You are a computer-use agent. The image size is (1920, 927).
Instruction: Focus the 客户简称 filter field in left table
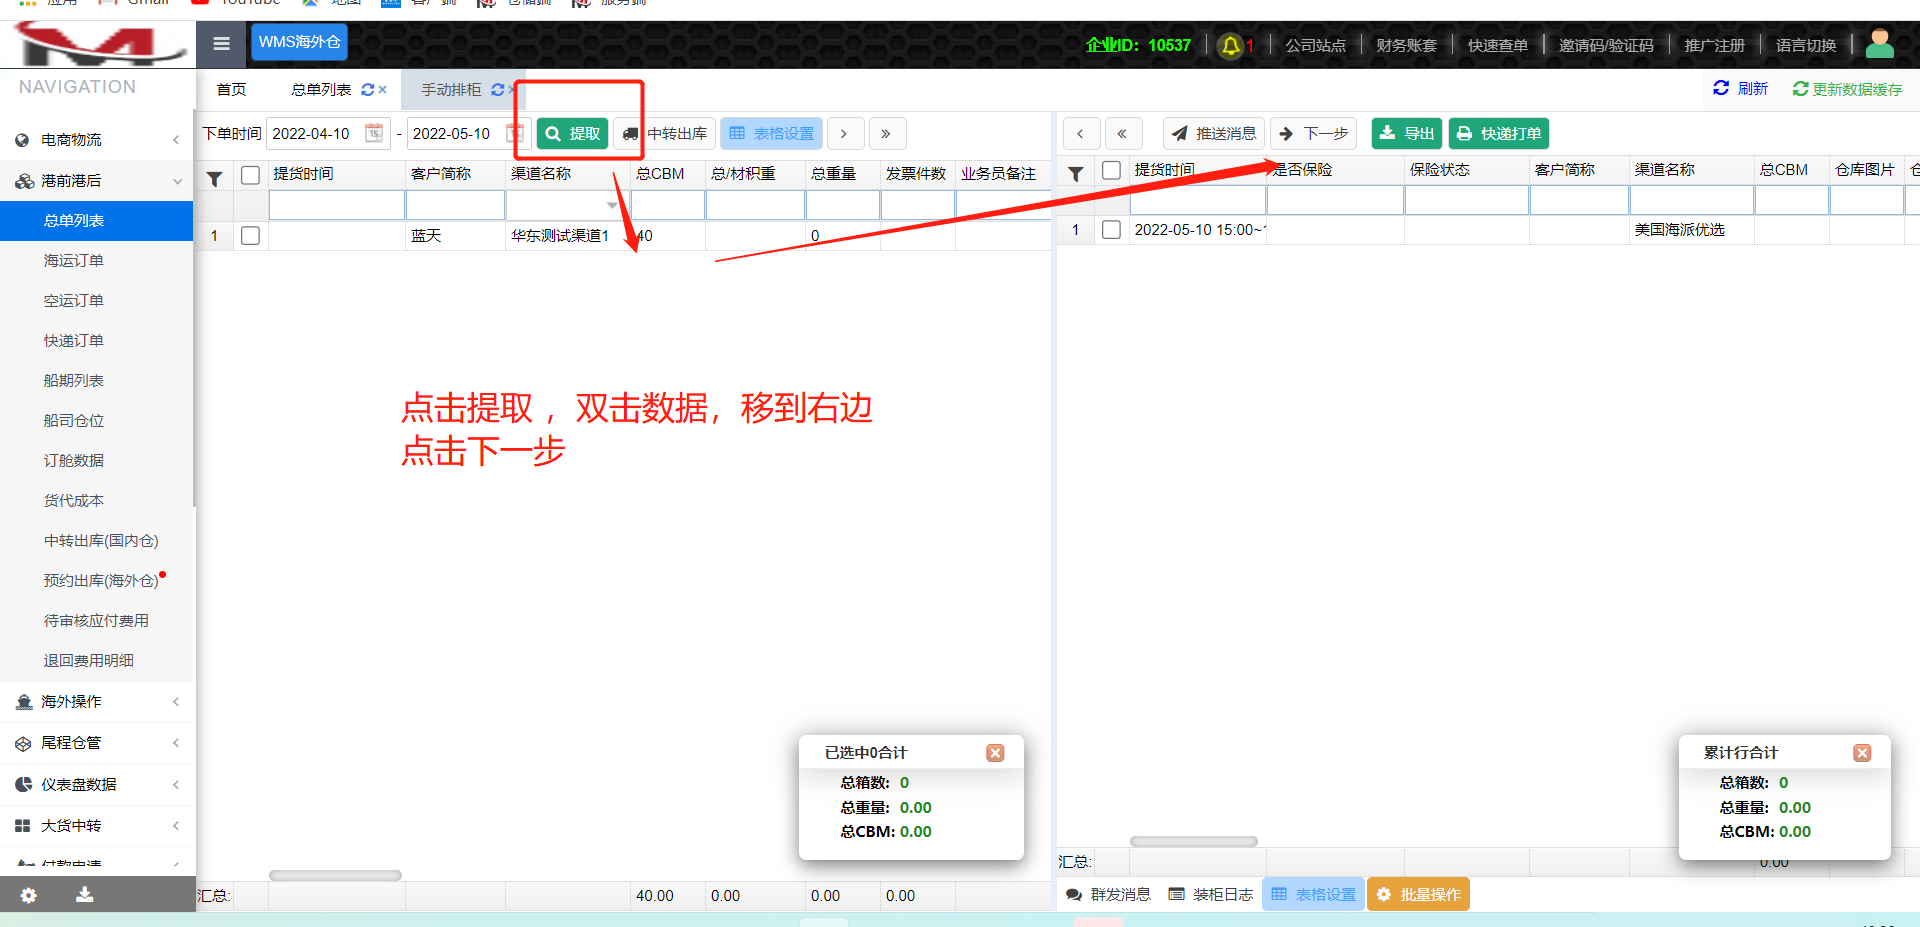[x=455, y=205]
